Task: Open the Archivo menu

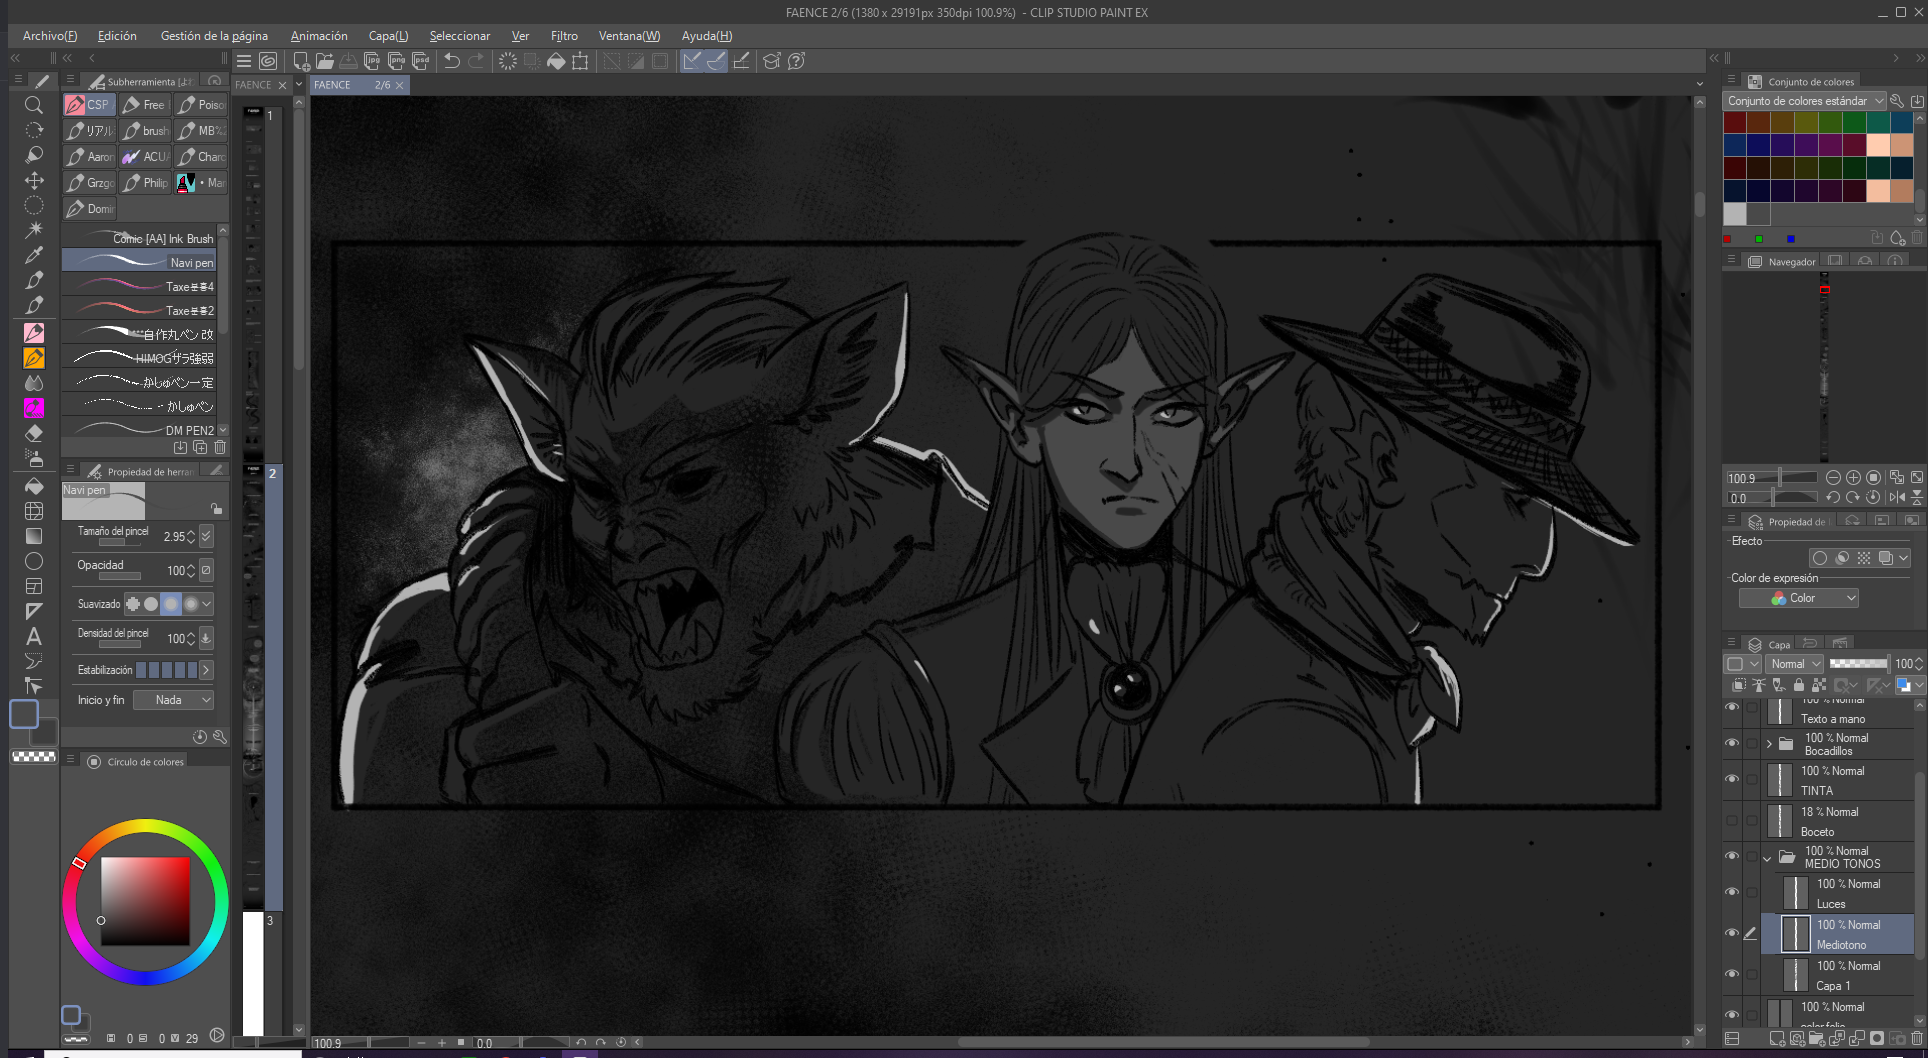Action: [x=50, y=36]
